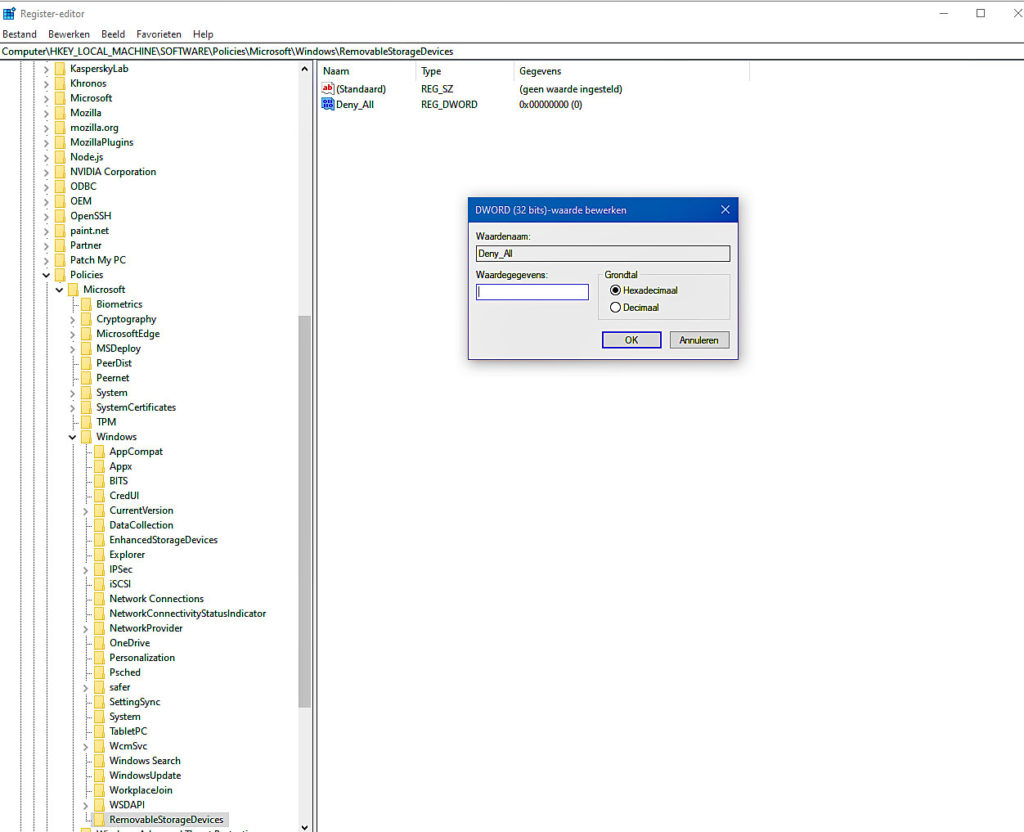Screen dimensions: 1024x832
Task: Click the RemovableStorageDevices folder icon
Action: (99, 820)
